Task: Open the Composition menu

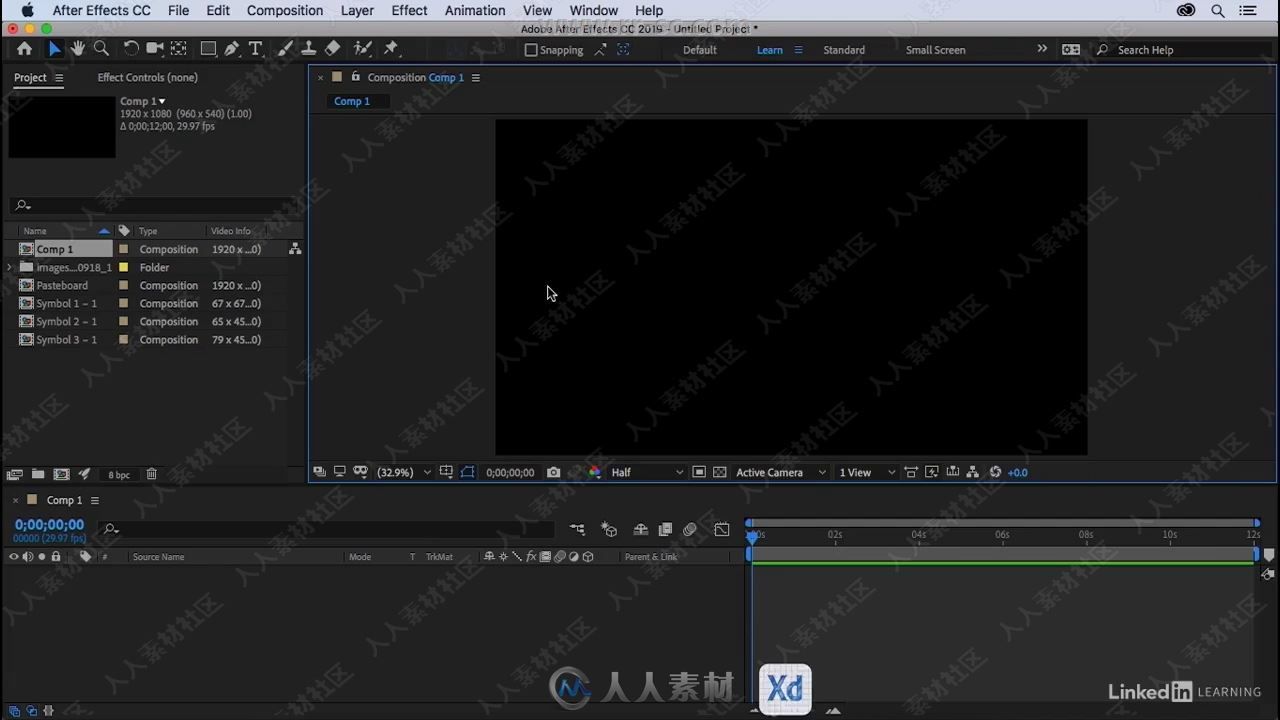Action: [x=285, y=10]
